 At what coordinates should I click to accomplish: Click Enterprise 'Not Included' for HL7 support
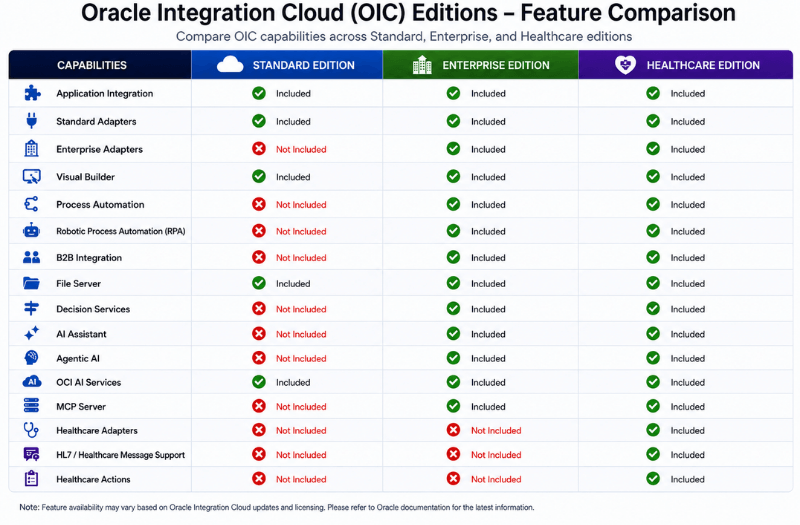(x=496, y=455)
